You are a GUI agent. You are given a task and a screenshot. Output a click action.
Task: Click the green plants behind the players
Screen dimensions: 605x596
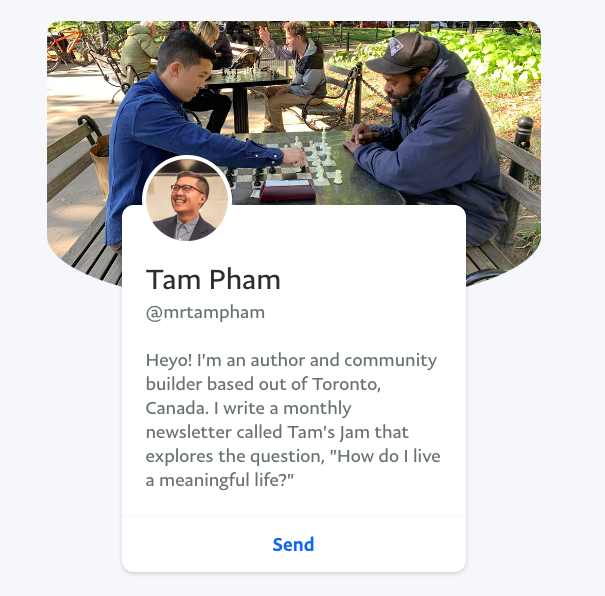pos(490,54)
